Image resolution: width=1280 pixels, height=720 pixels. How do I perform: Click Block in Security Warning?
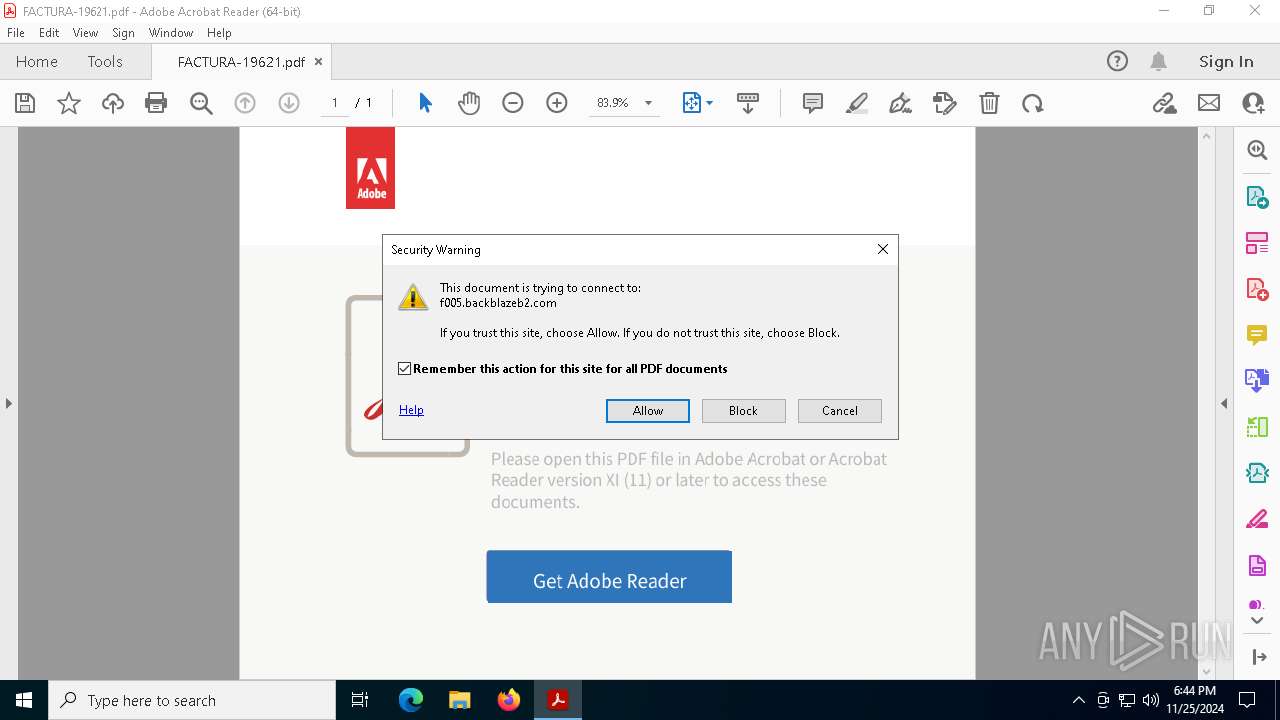tap(743, 411)
